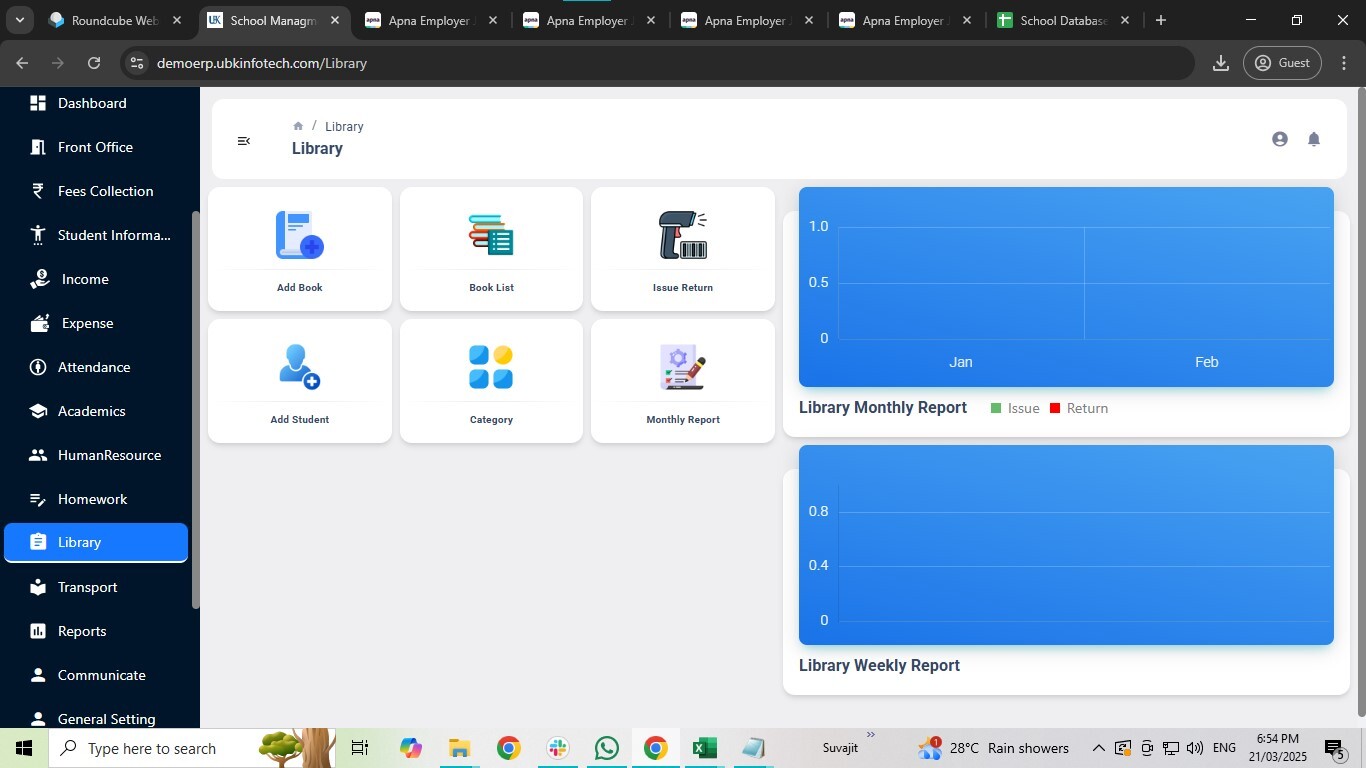Open the Monthly Report icon
The image size is (1366, 768).
tap(683, 367)
